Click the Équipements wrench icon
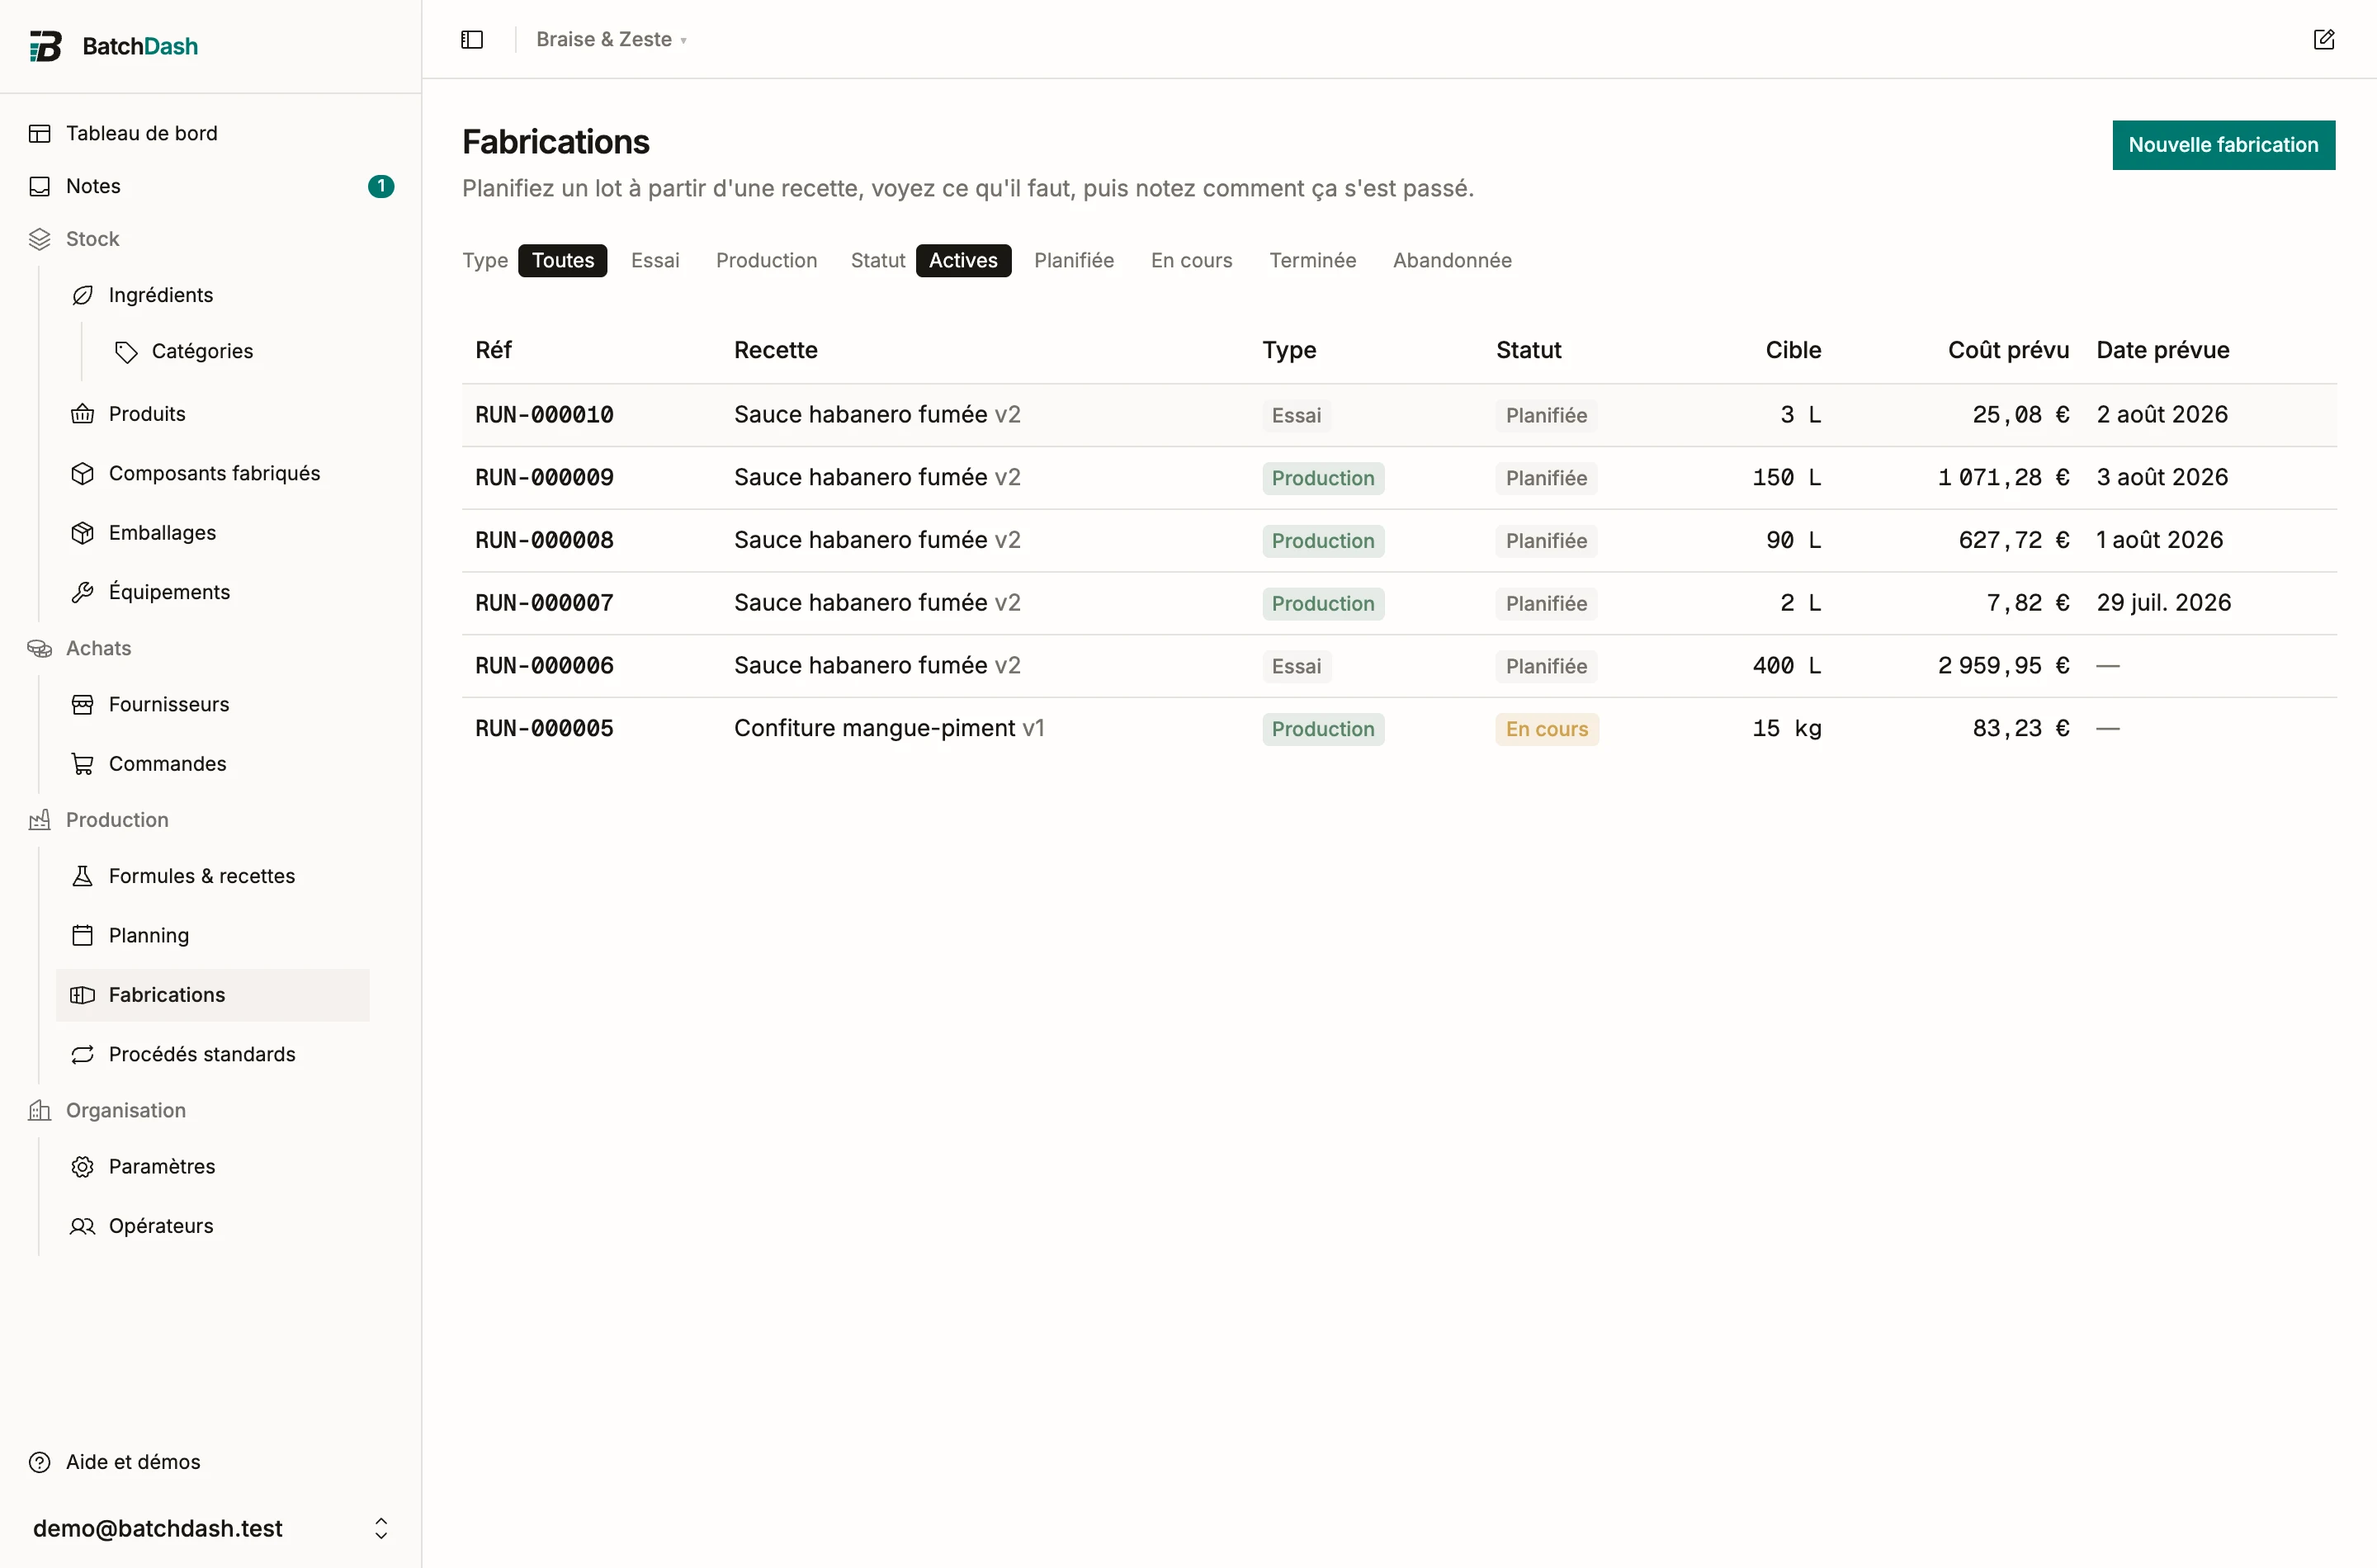Screen dimensions: 2377x1568 tap(83, 592)
